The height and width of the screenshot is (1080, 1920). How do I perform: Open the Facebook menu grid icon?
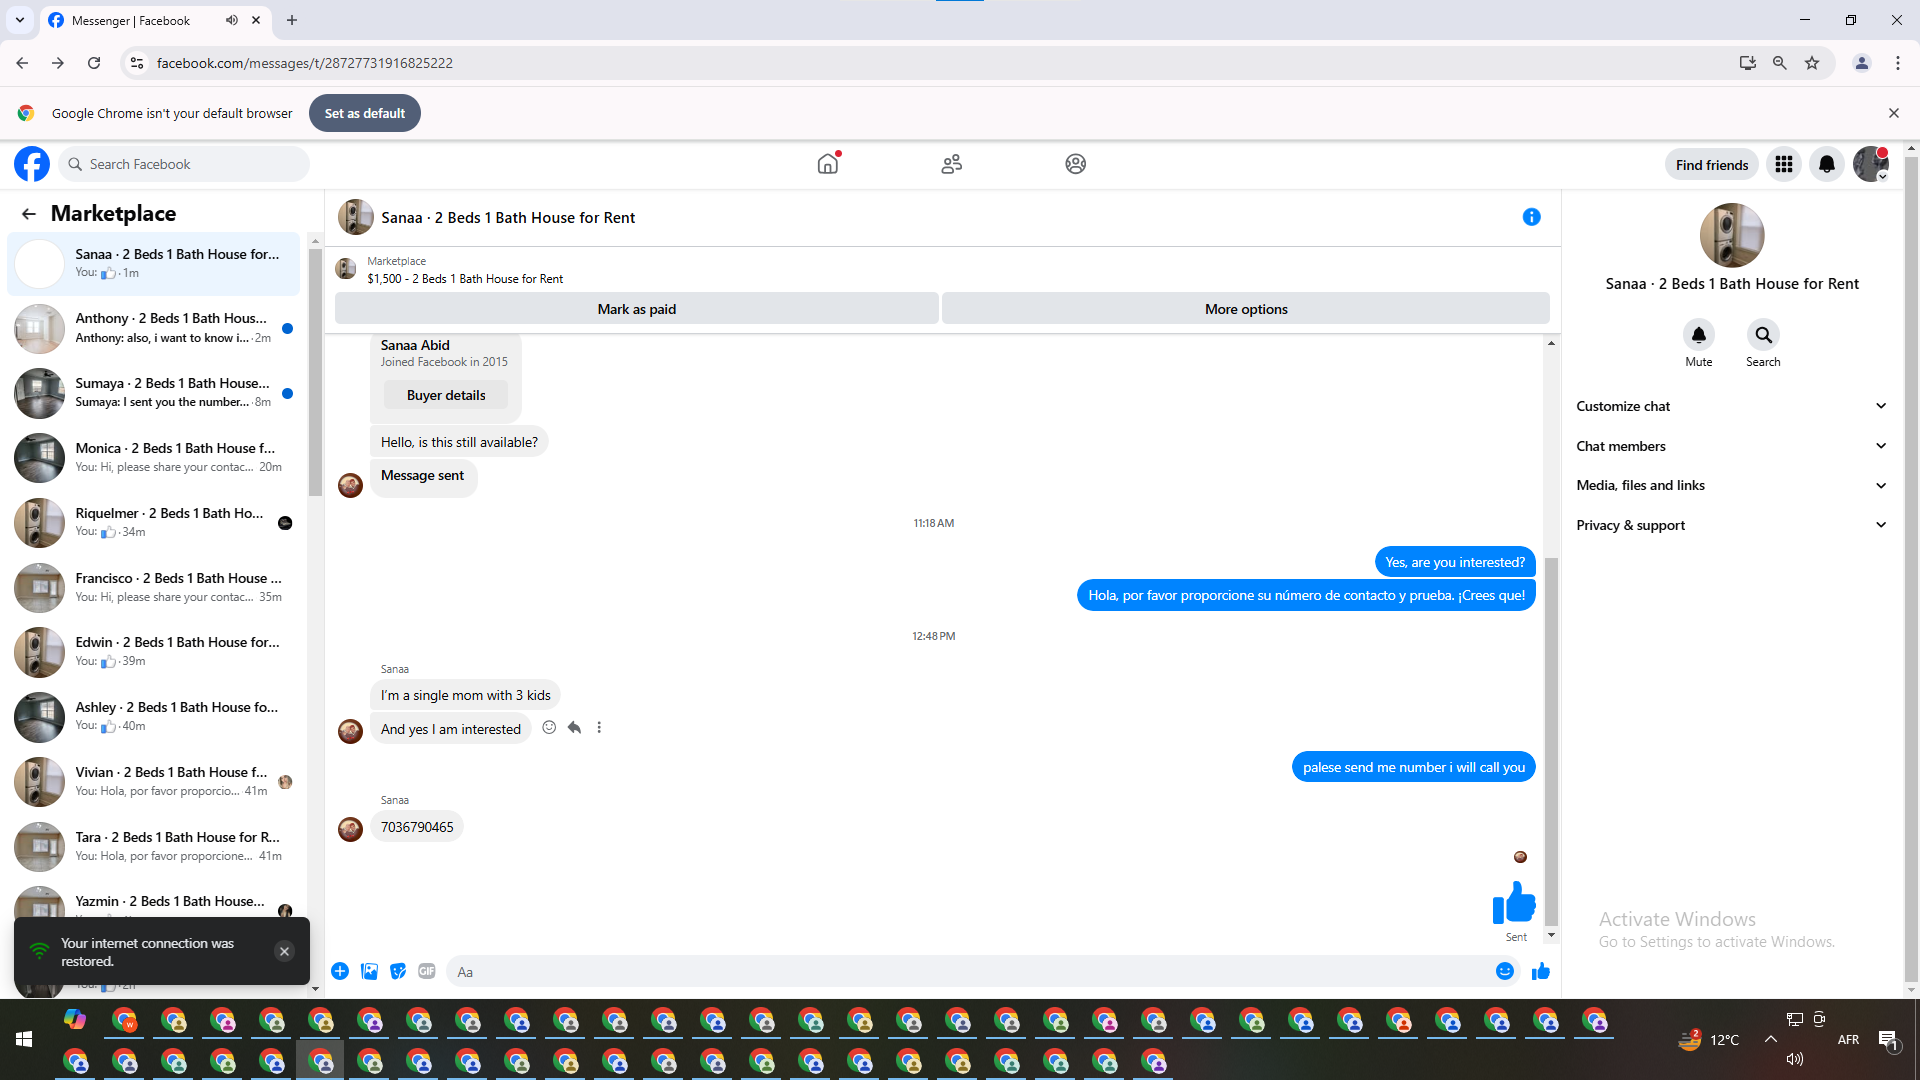1784,164
